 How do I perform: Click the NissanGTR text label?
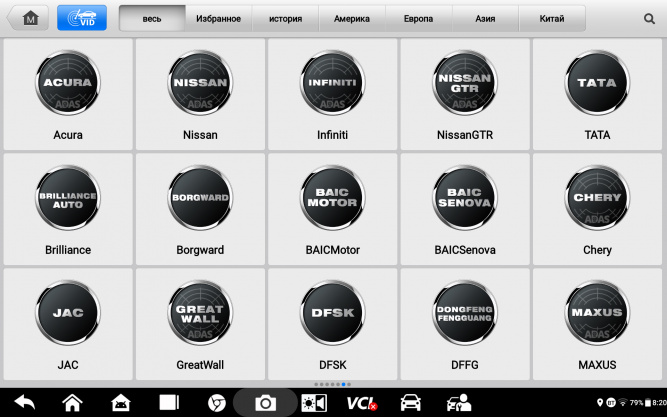465,135
